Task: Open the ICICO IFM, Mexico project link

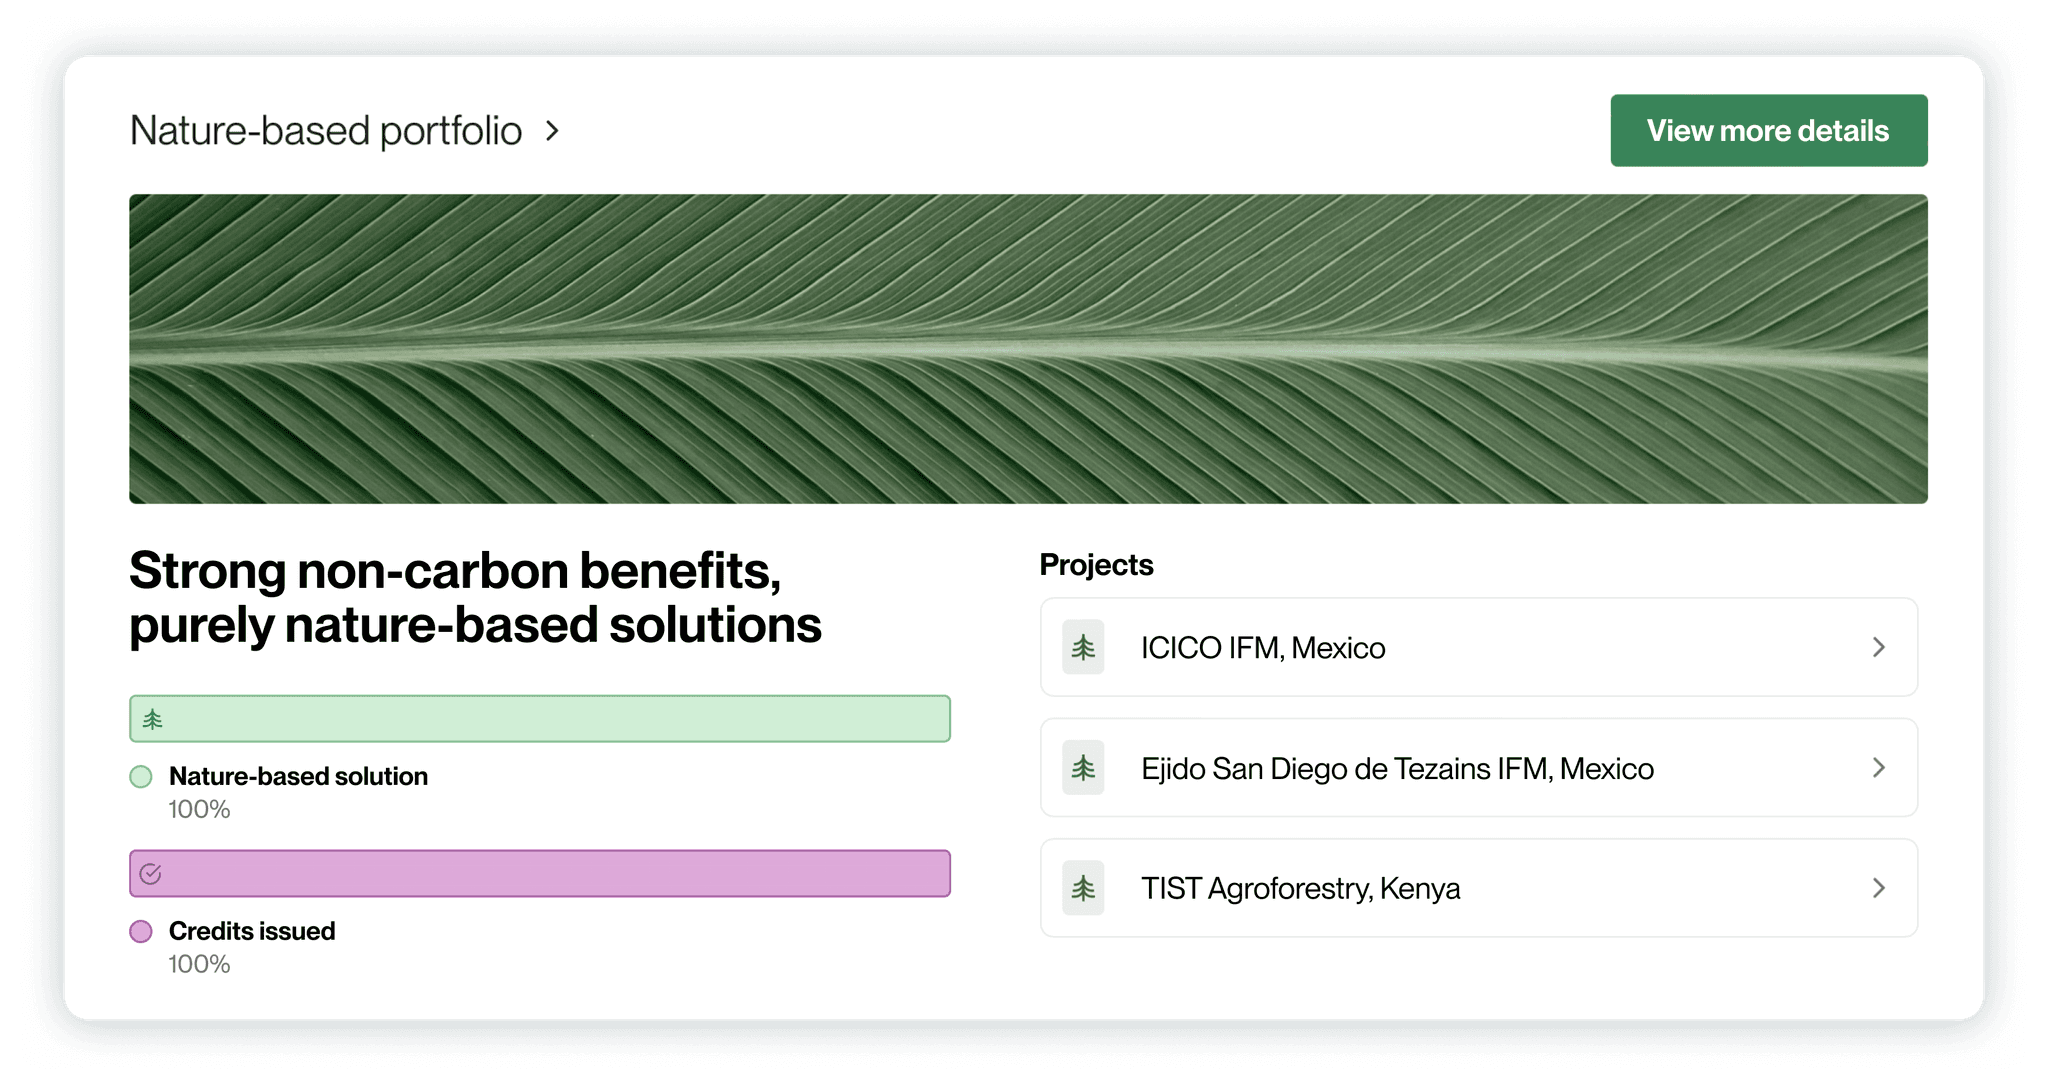Action: 1263,647
